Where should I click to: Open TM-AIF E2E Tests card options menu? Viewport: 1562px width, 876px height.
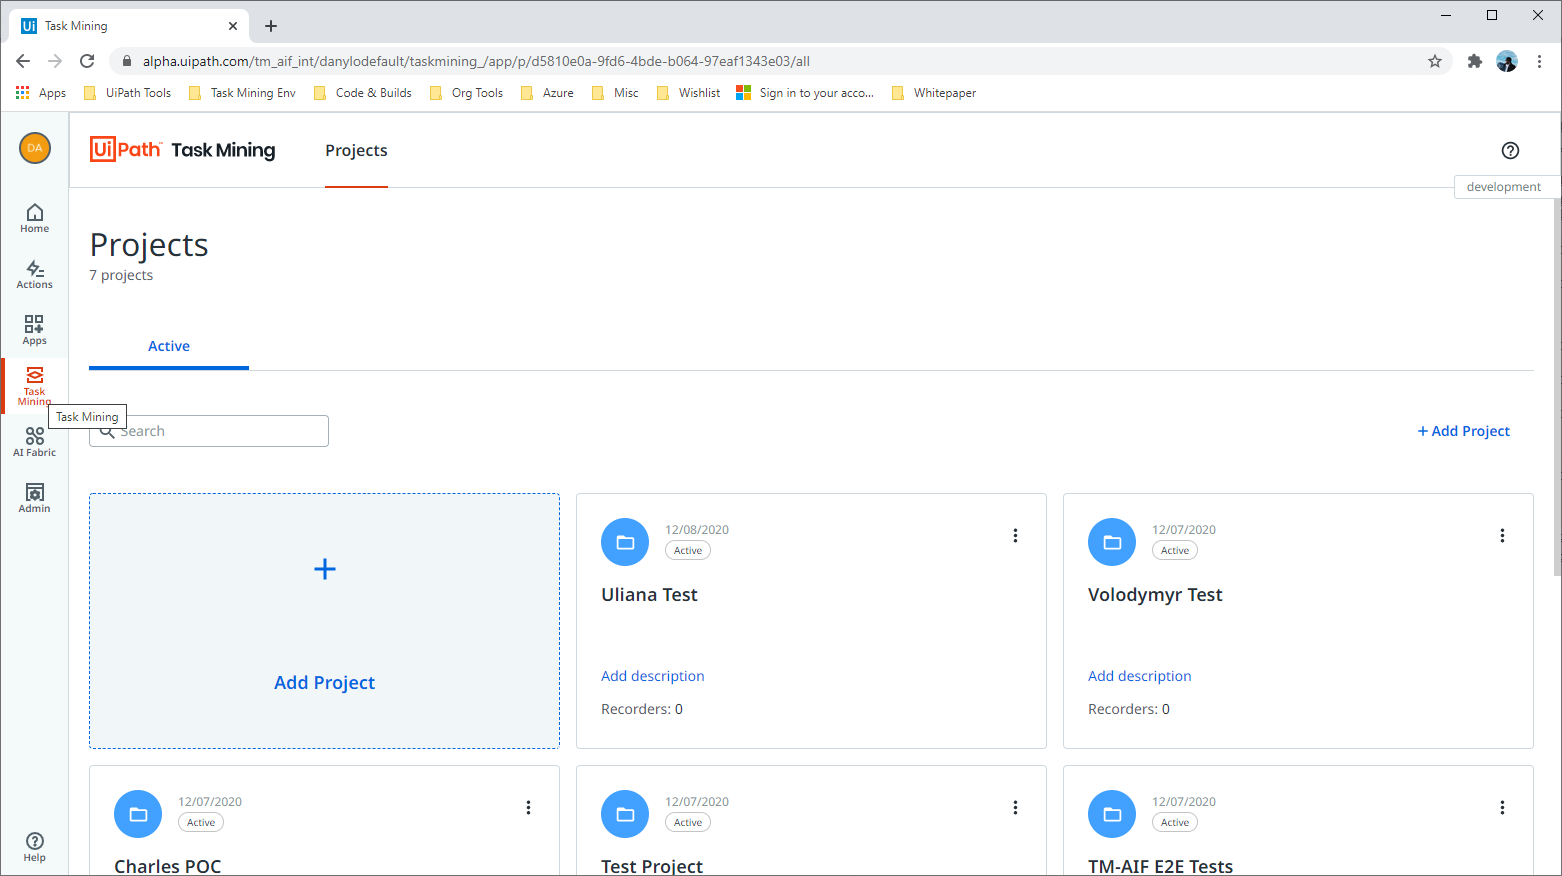click(x=1502, y=808)
